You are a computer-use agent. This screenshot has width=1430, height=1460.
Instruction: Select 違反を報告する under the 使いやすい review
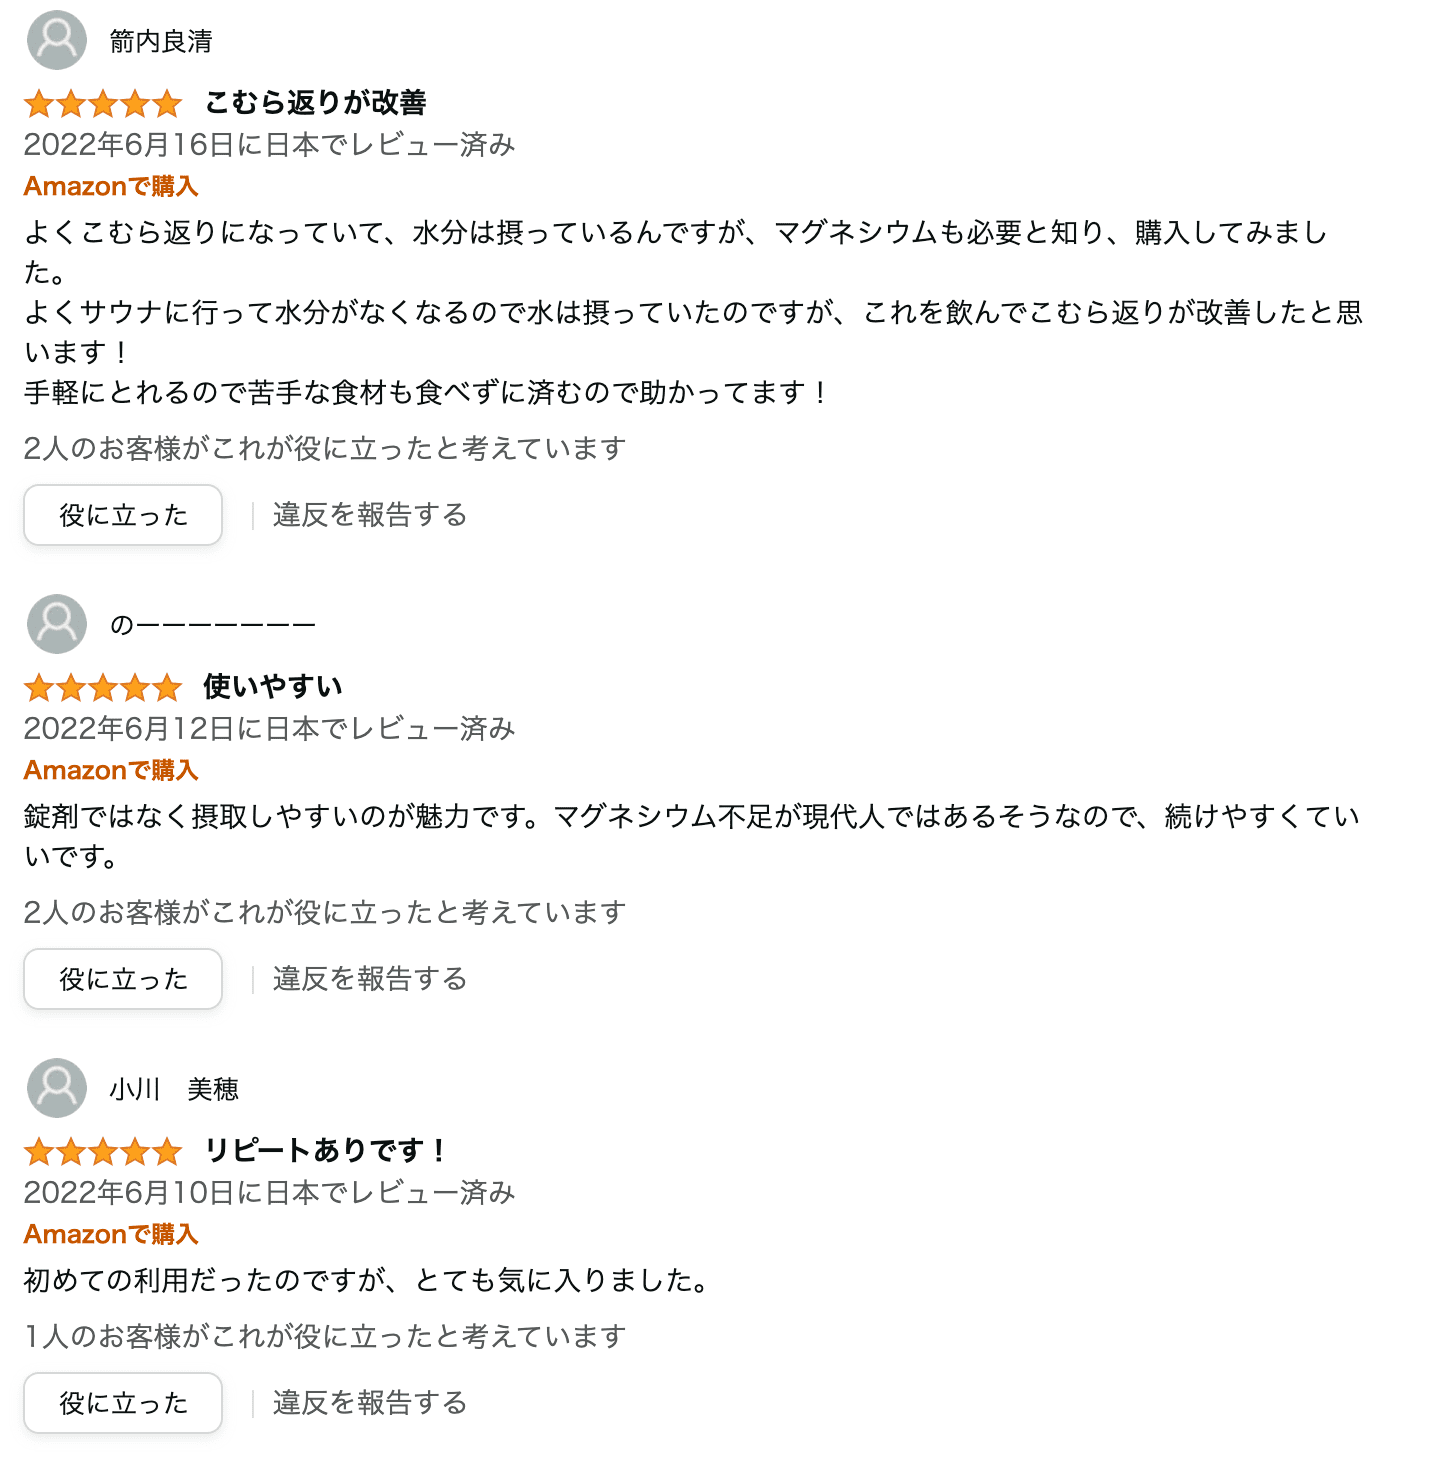370,979
